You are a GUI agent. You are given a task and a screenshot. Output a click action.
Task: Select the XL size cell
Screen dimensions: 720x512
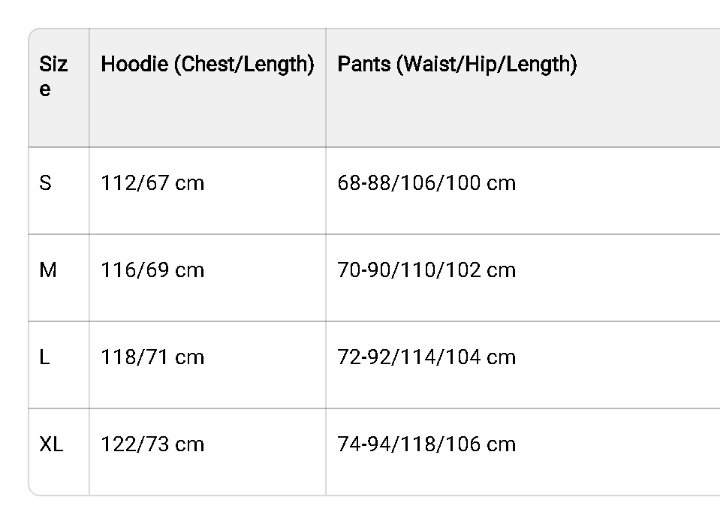[x=51, y=444]
